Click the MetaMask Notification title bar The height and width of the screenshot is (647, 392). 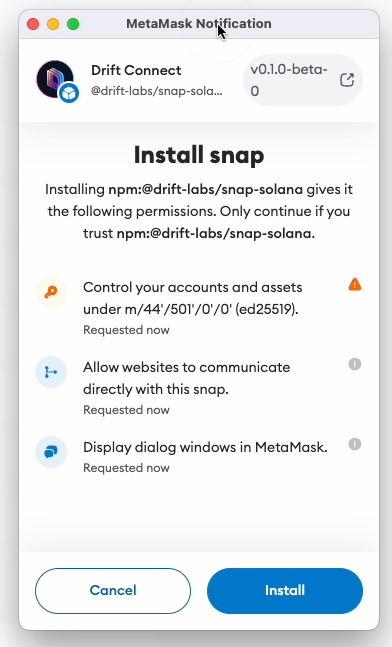pos(199,24)
